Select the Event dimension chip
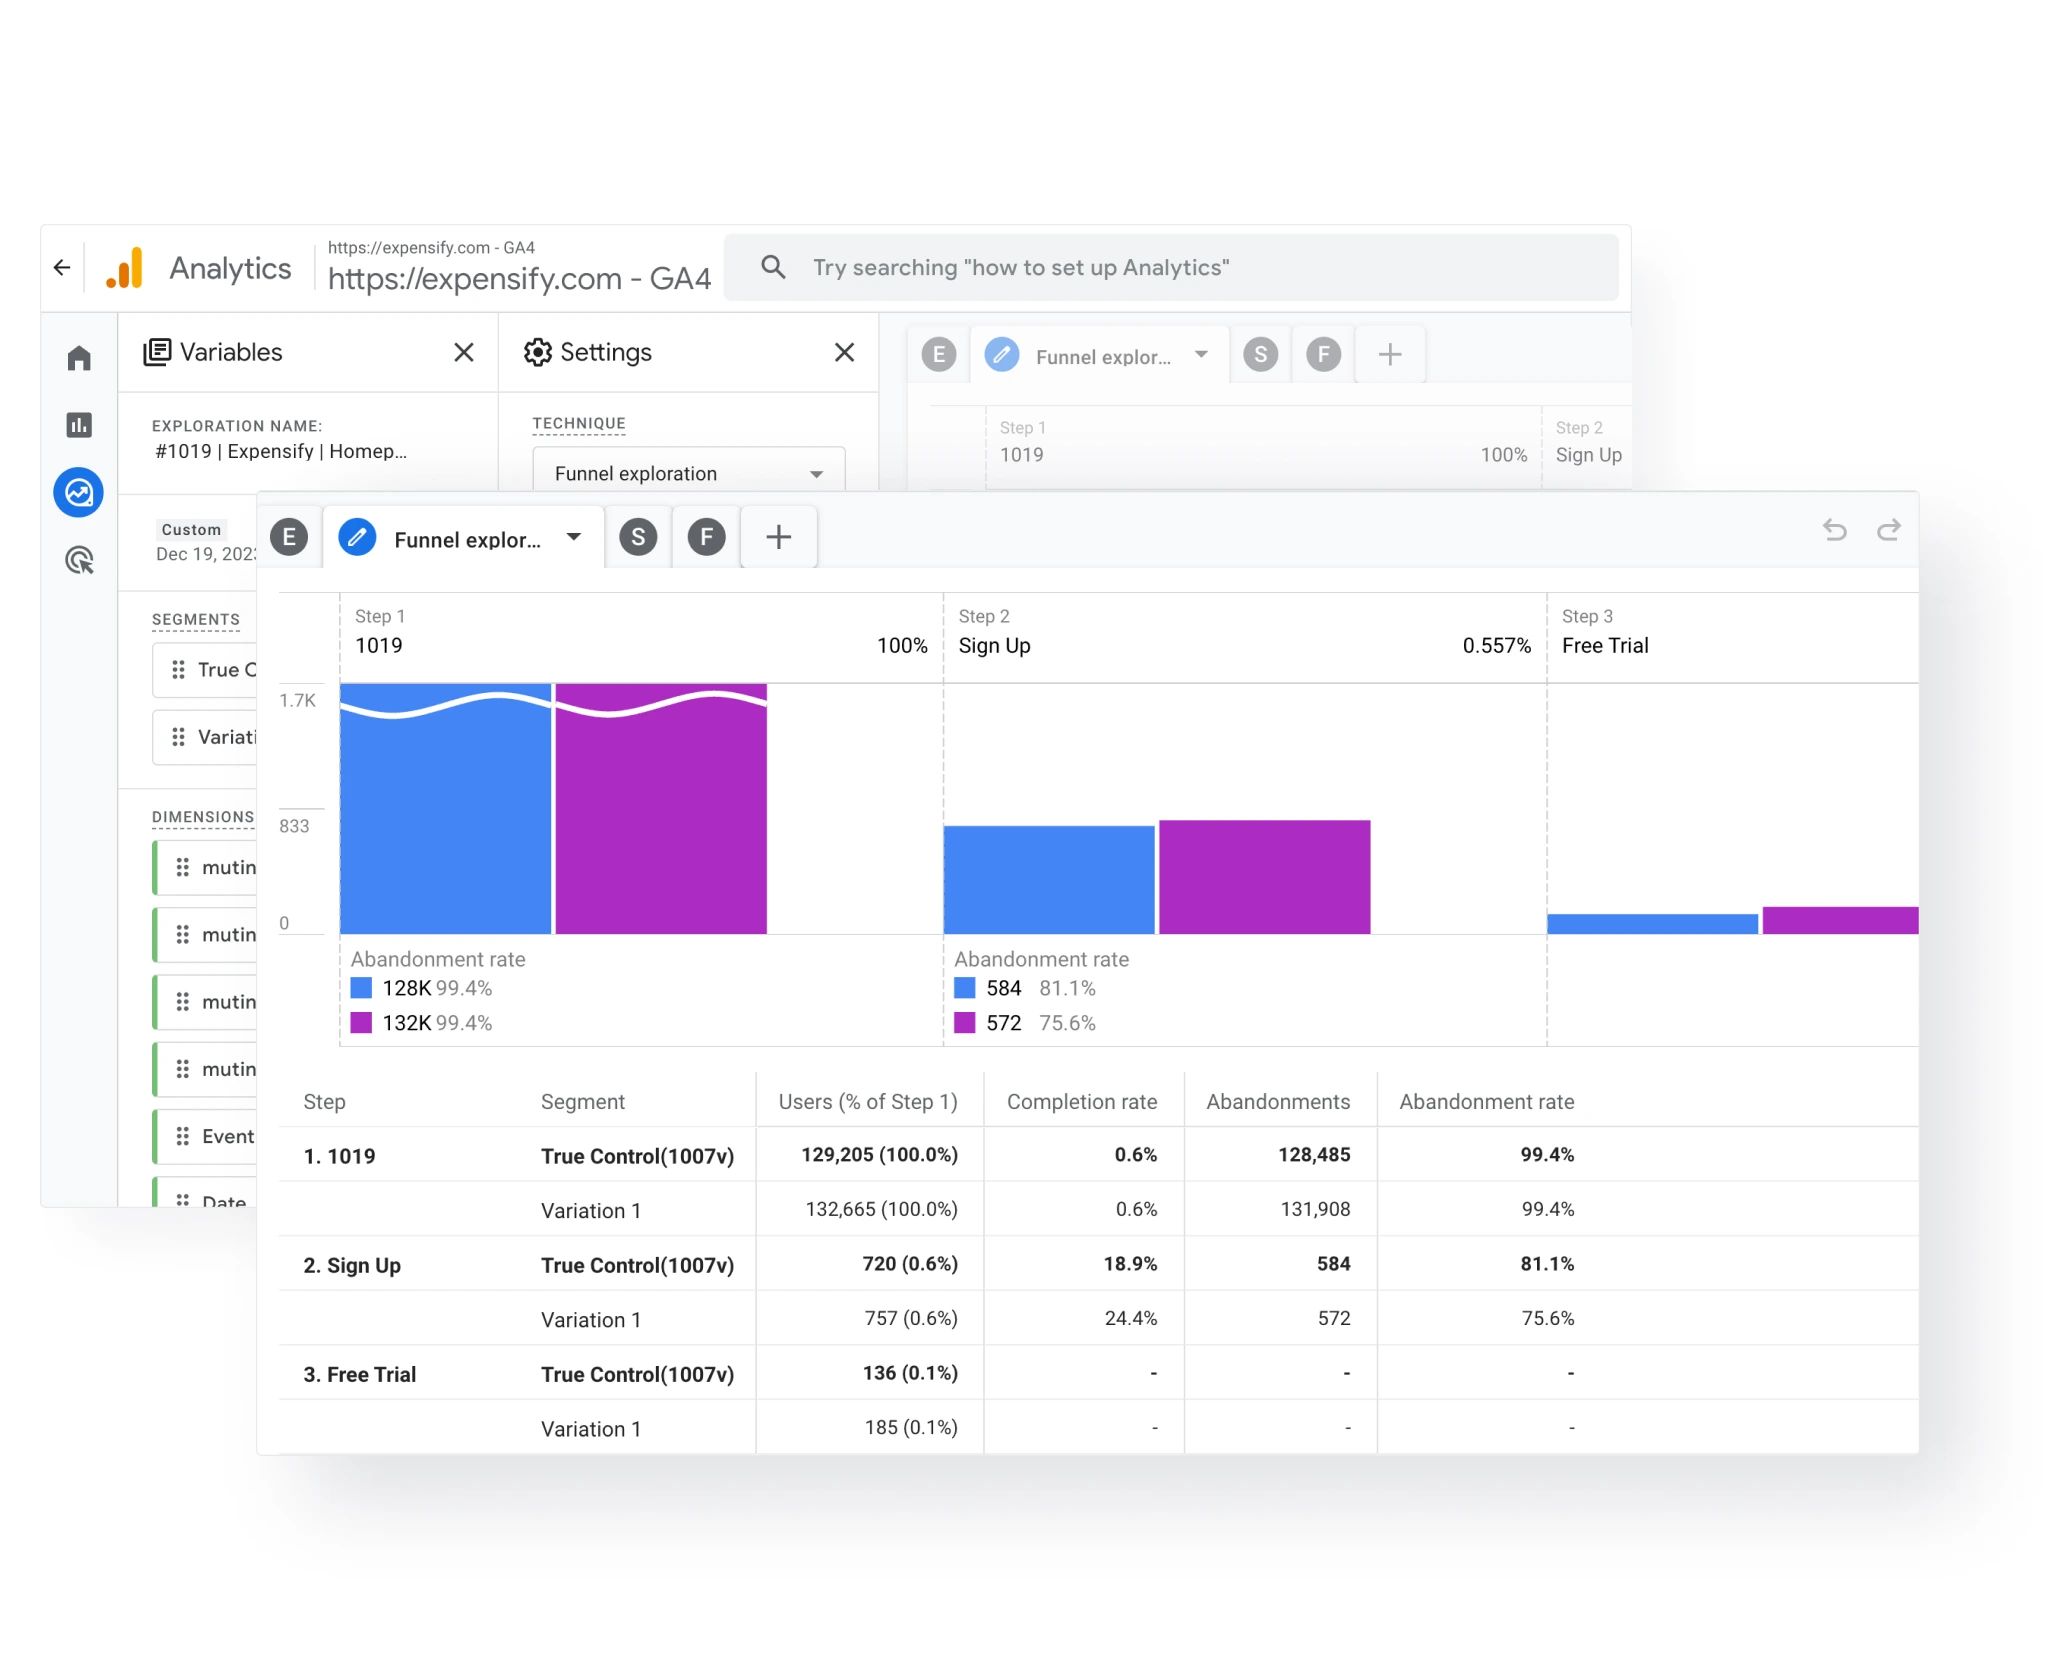Image resolution: width=2048 pixels, height=1680 pixels. point(206,1136)
